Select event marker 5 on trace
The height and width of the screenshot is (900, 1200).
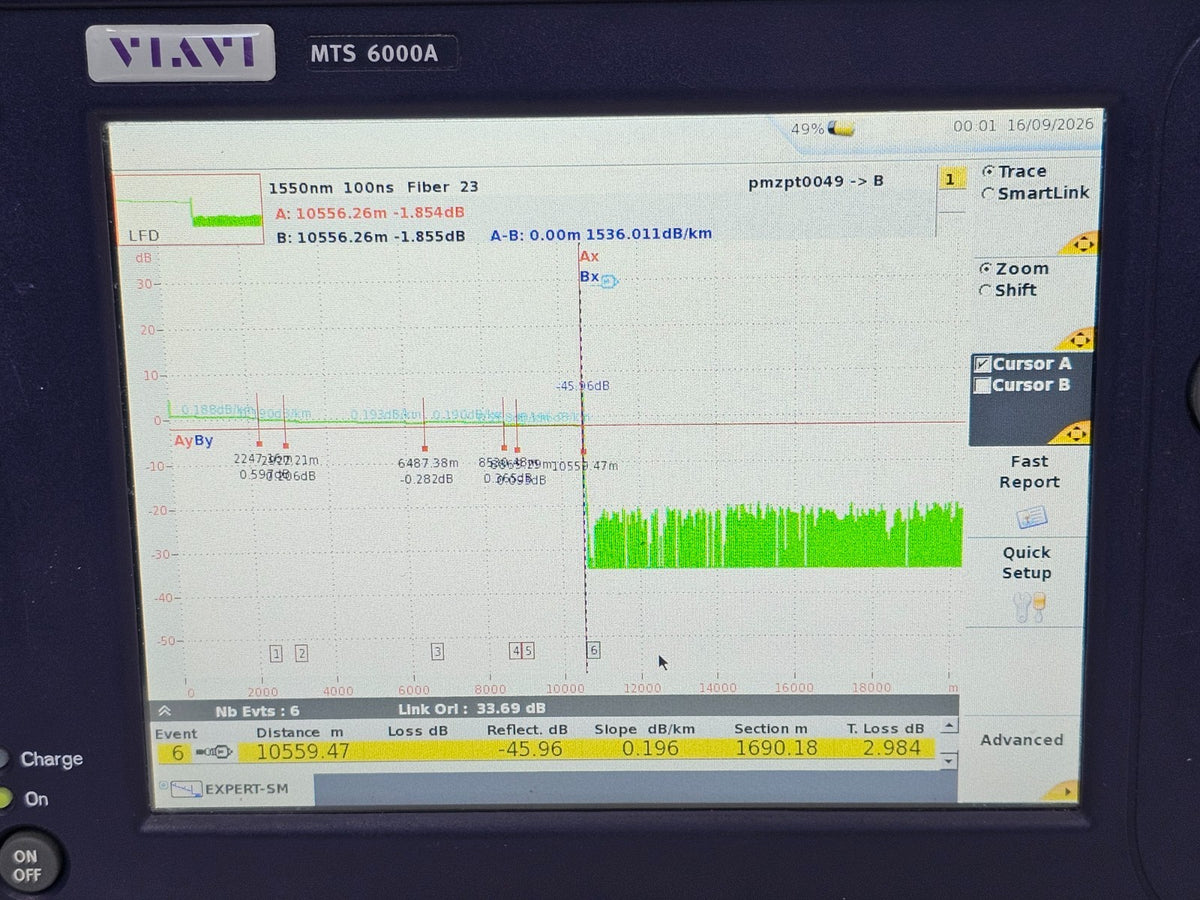[528, 651]
